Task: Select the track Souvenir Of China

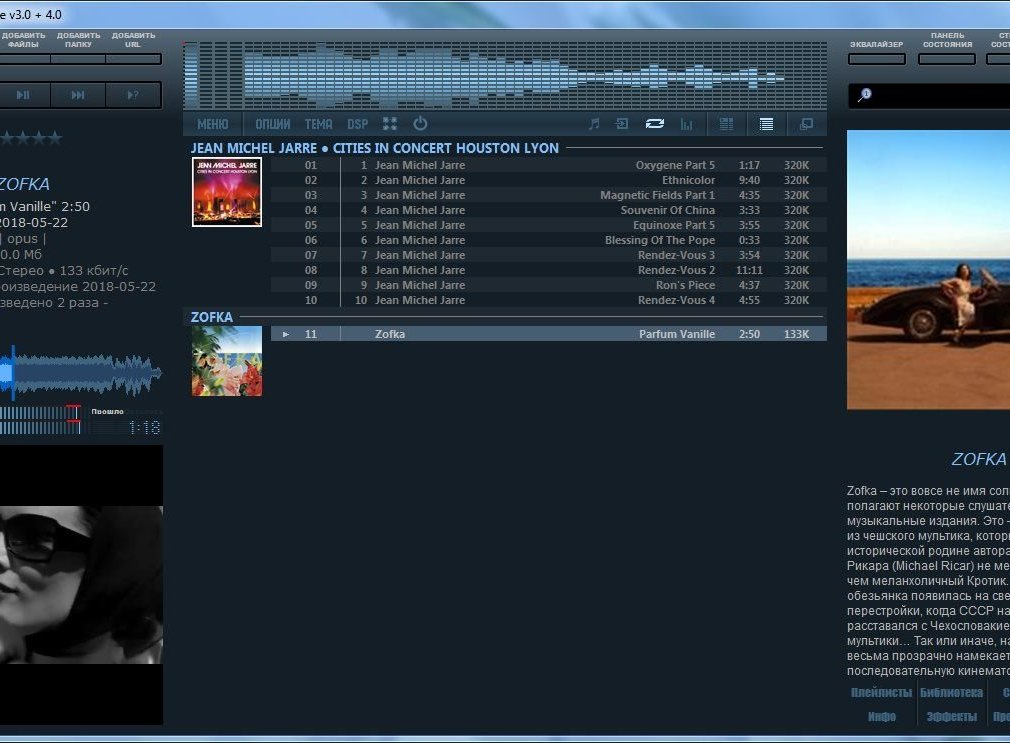Action: tap(549, 210)
